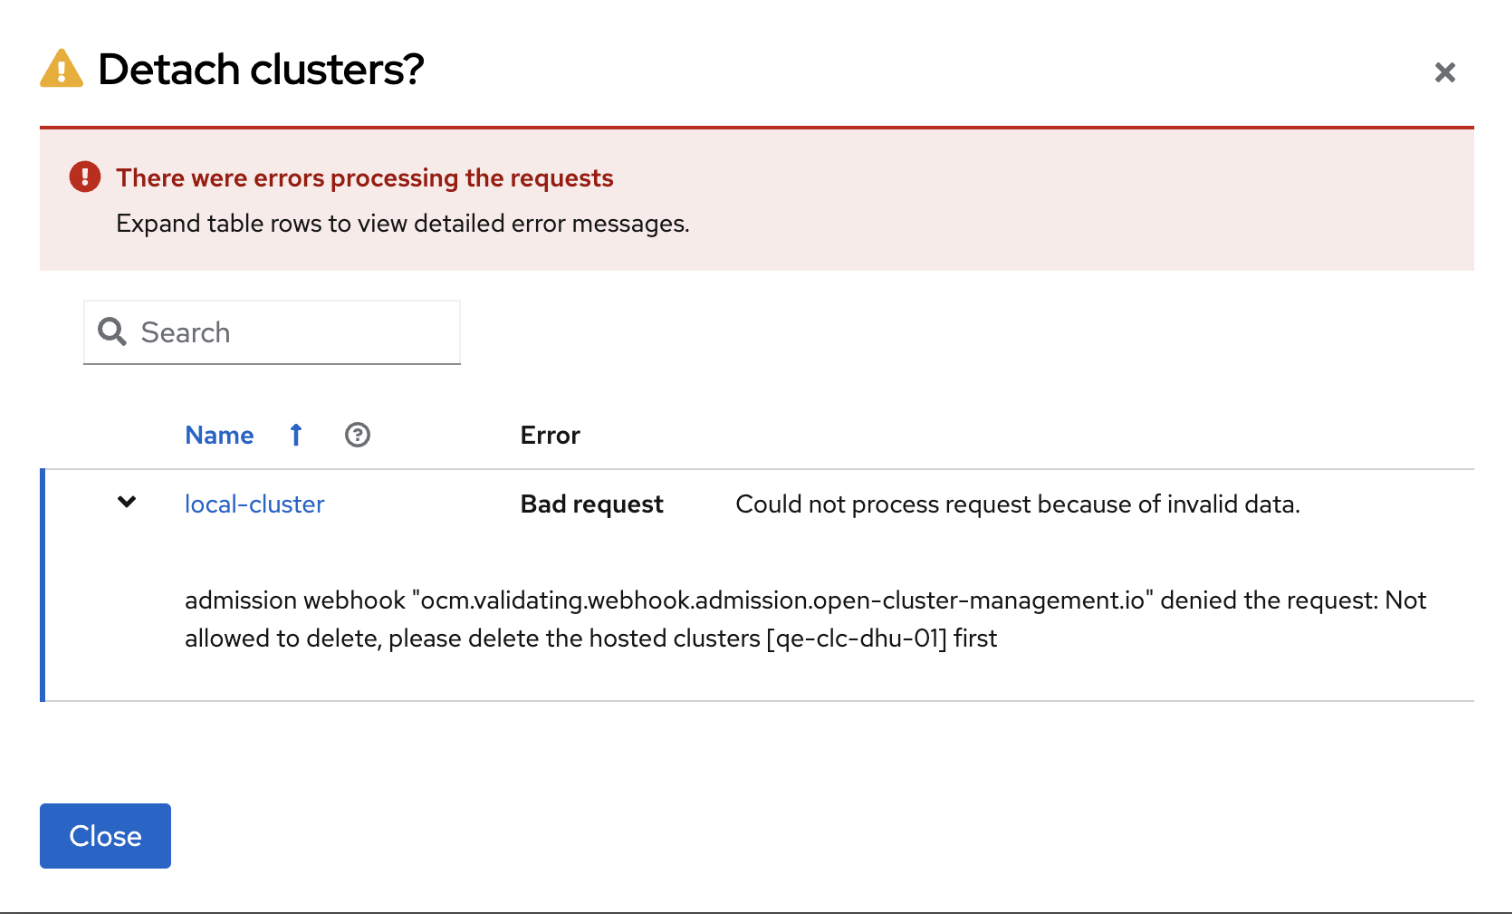1512x914 pixels.
Task: Sort the table by Name column
Action: click(219, 435)
